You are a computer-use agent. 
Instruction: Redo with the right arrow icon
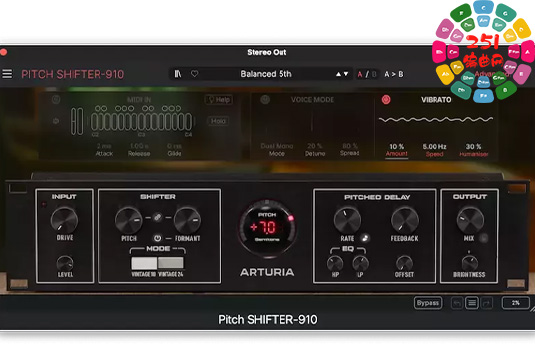point(487,303)
